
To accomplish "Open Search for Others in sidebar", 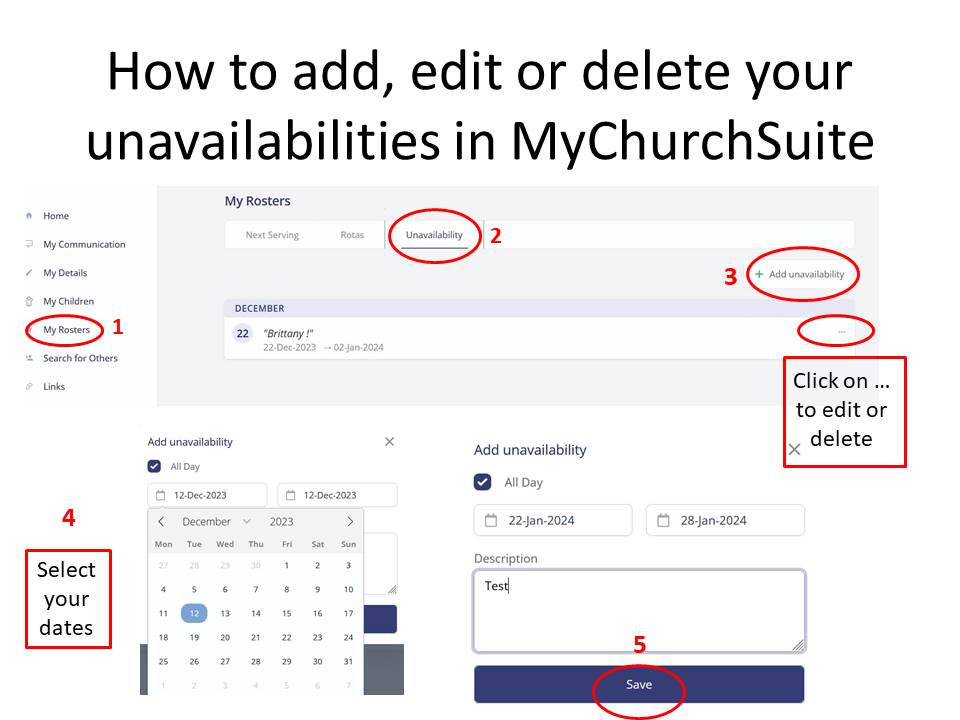I will click(80, 358).
